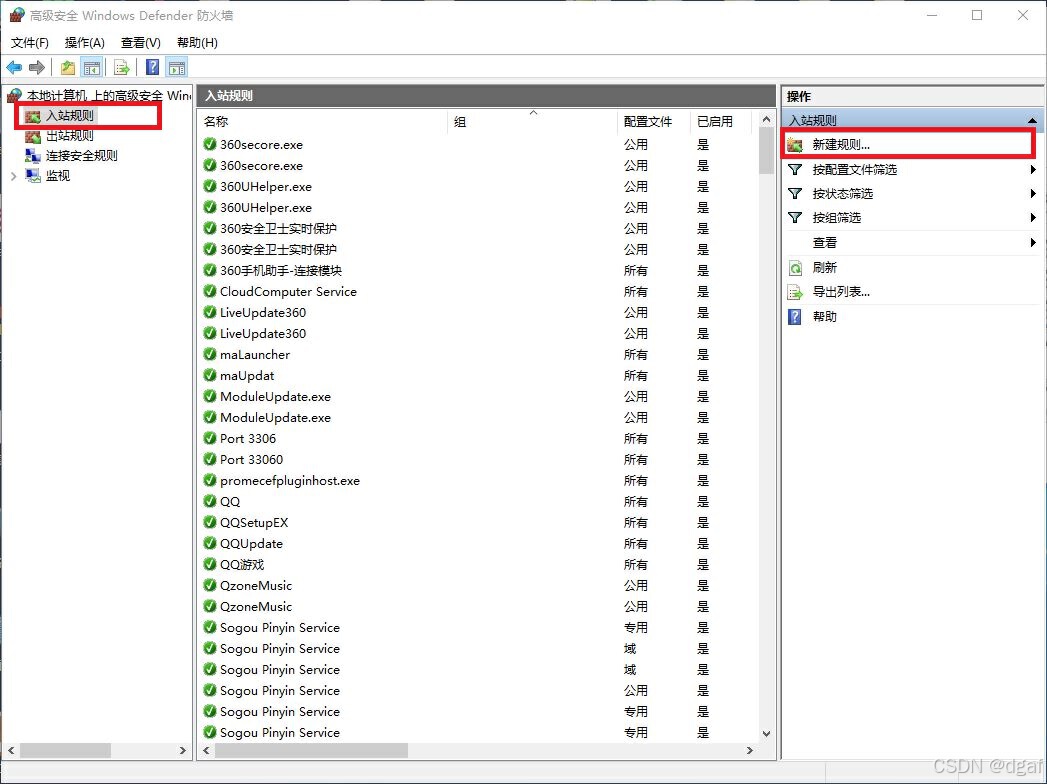Click the green check icon for maLauncher

[210, 355]
